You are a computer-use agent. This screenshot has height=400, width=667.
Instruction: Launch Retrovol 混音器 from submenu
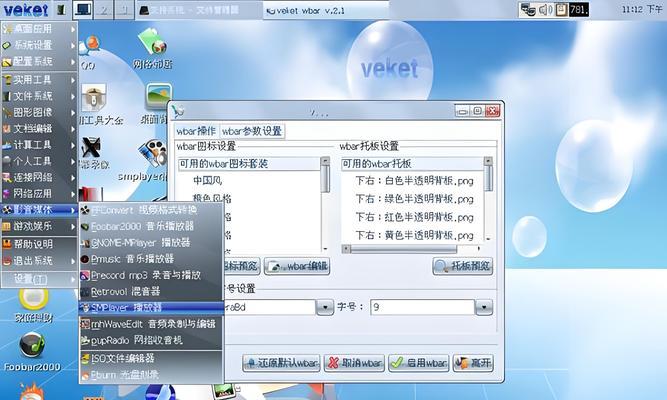point(151,291)
